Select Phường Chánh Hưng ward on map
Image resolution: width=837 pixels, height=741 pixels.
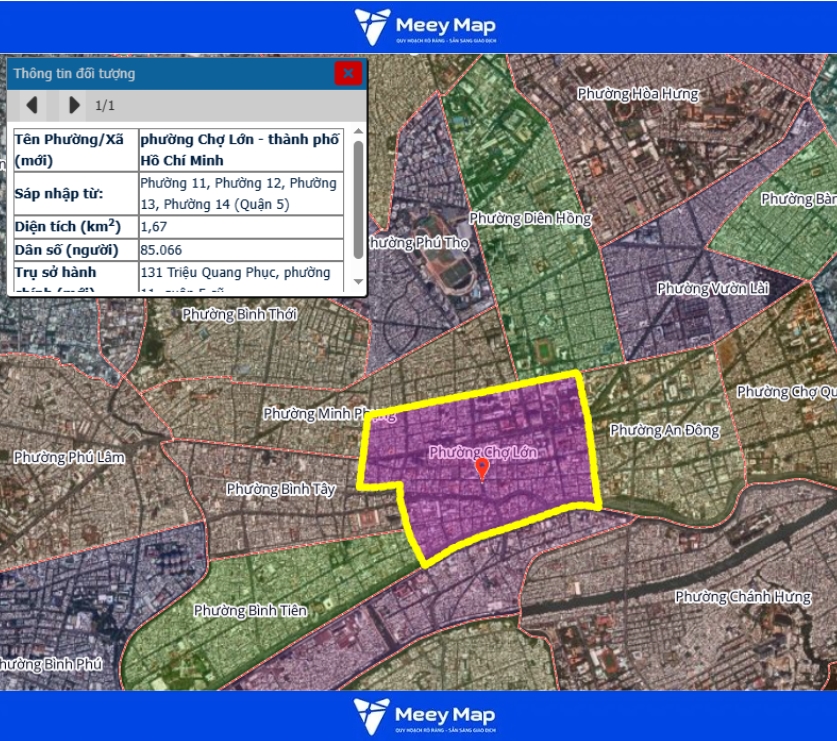742,597
